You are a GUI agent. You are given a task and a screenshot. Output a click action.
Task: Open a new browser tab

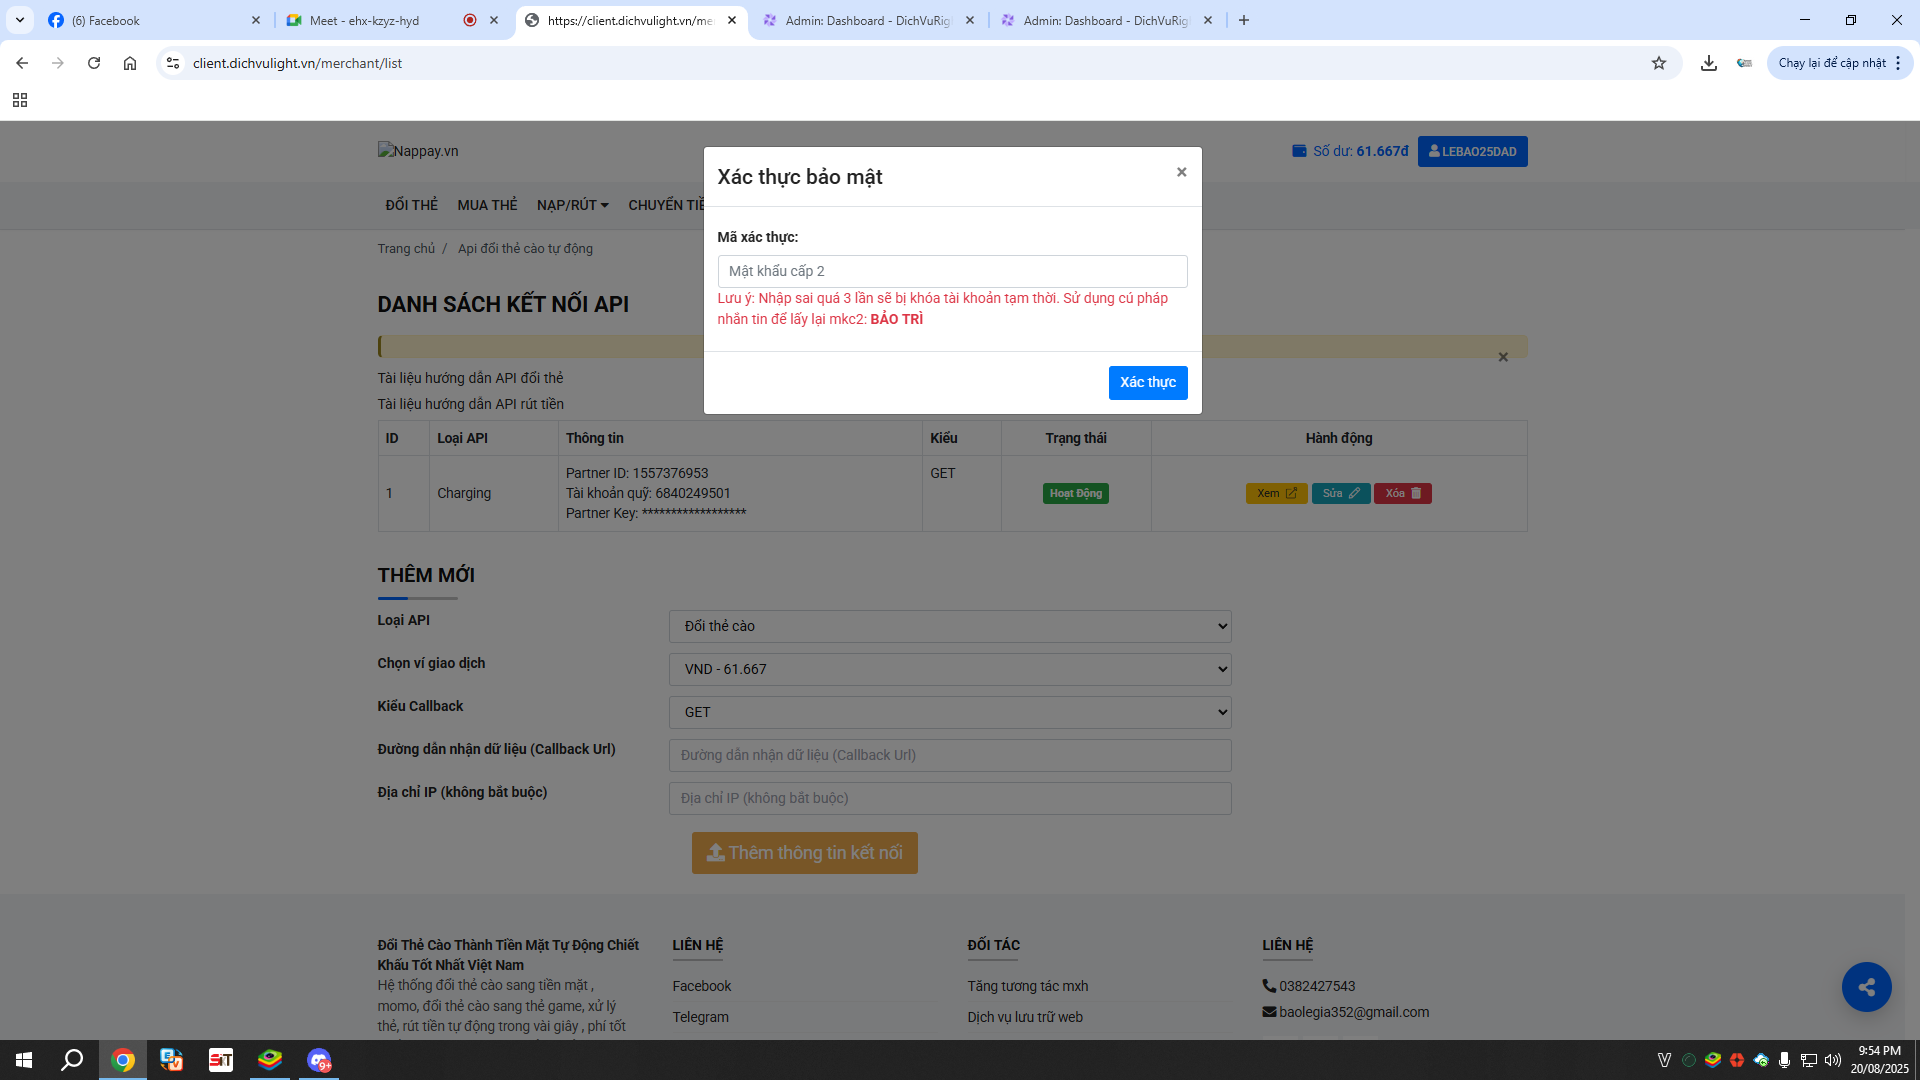tap(1244, 20)
